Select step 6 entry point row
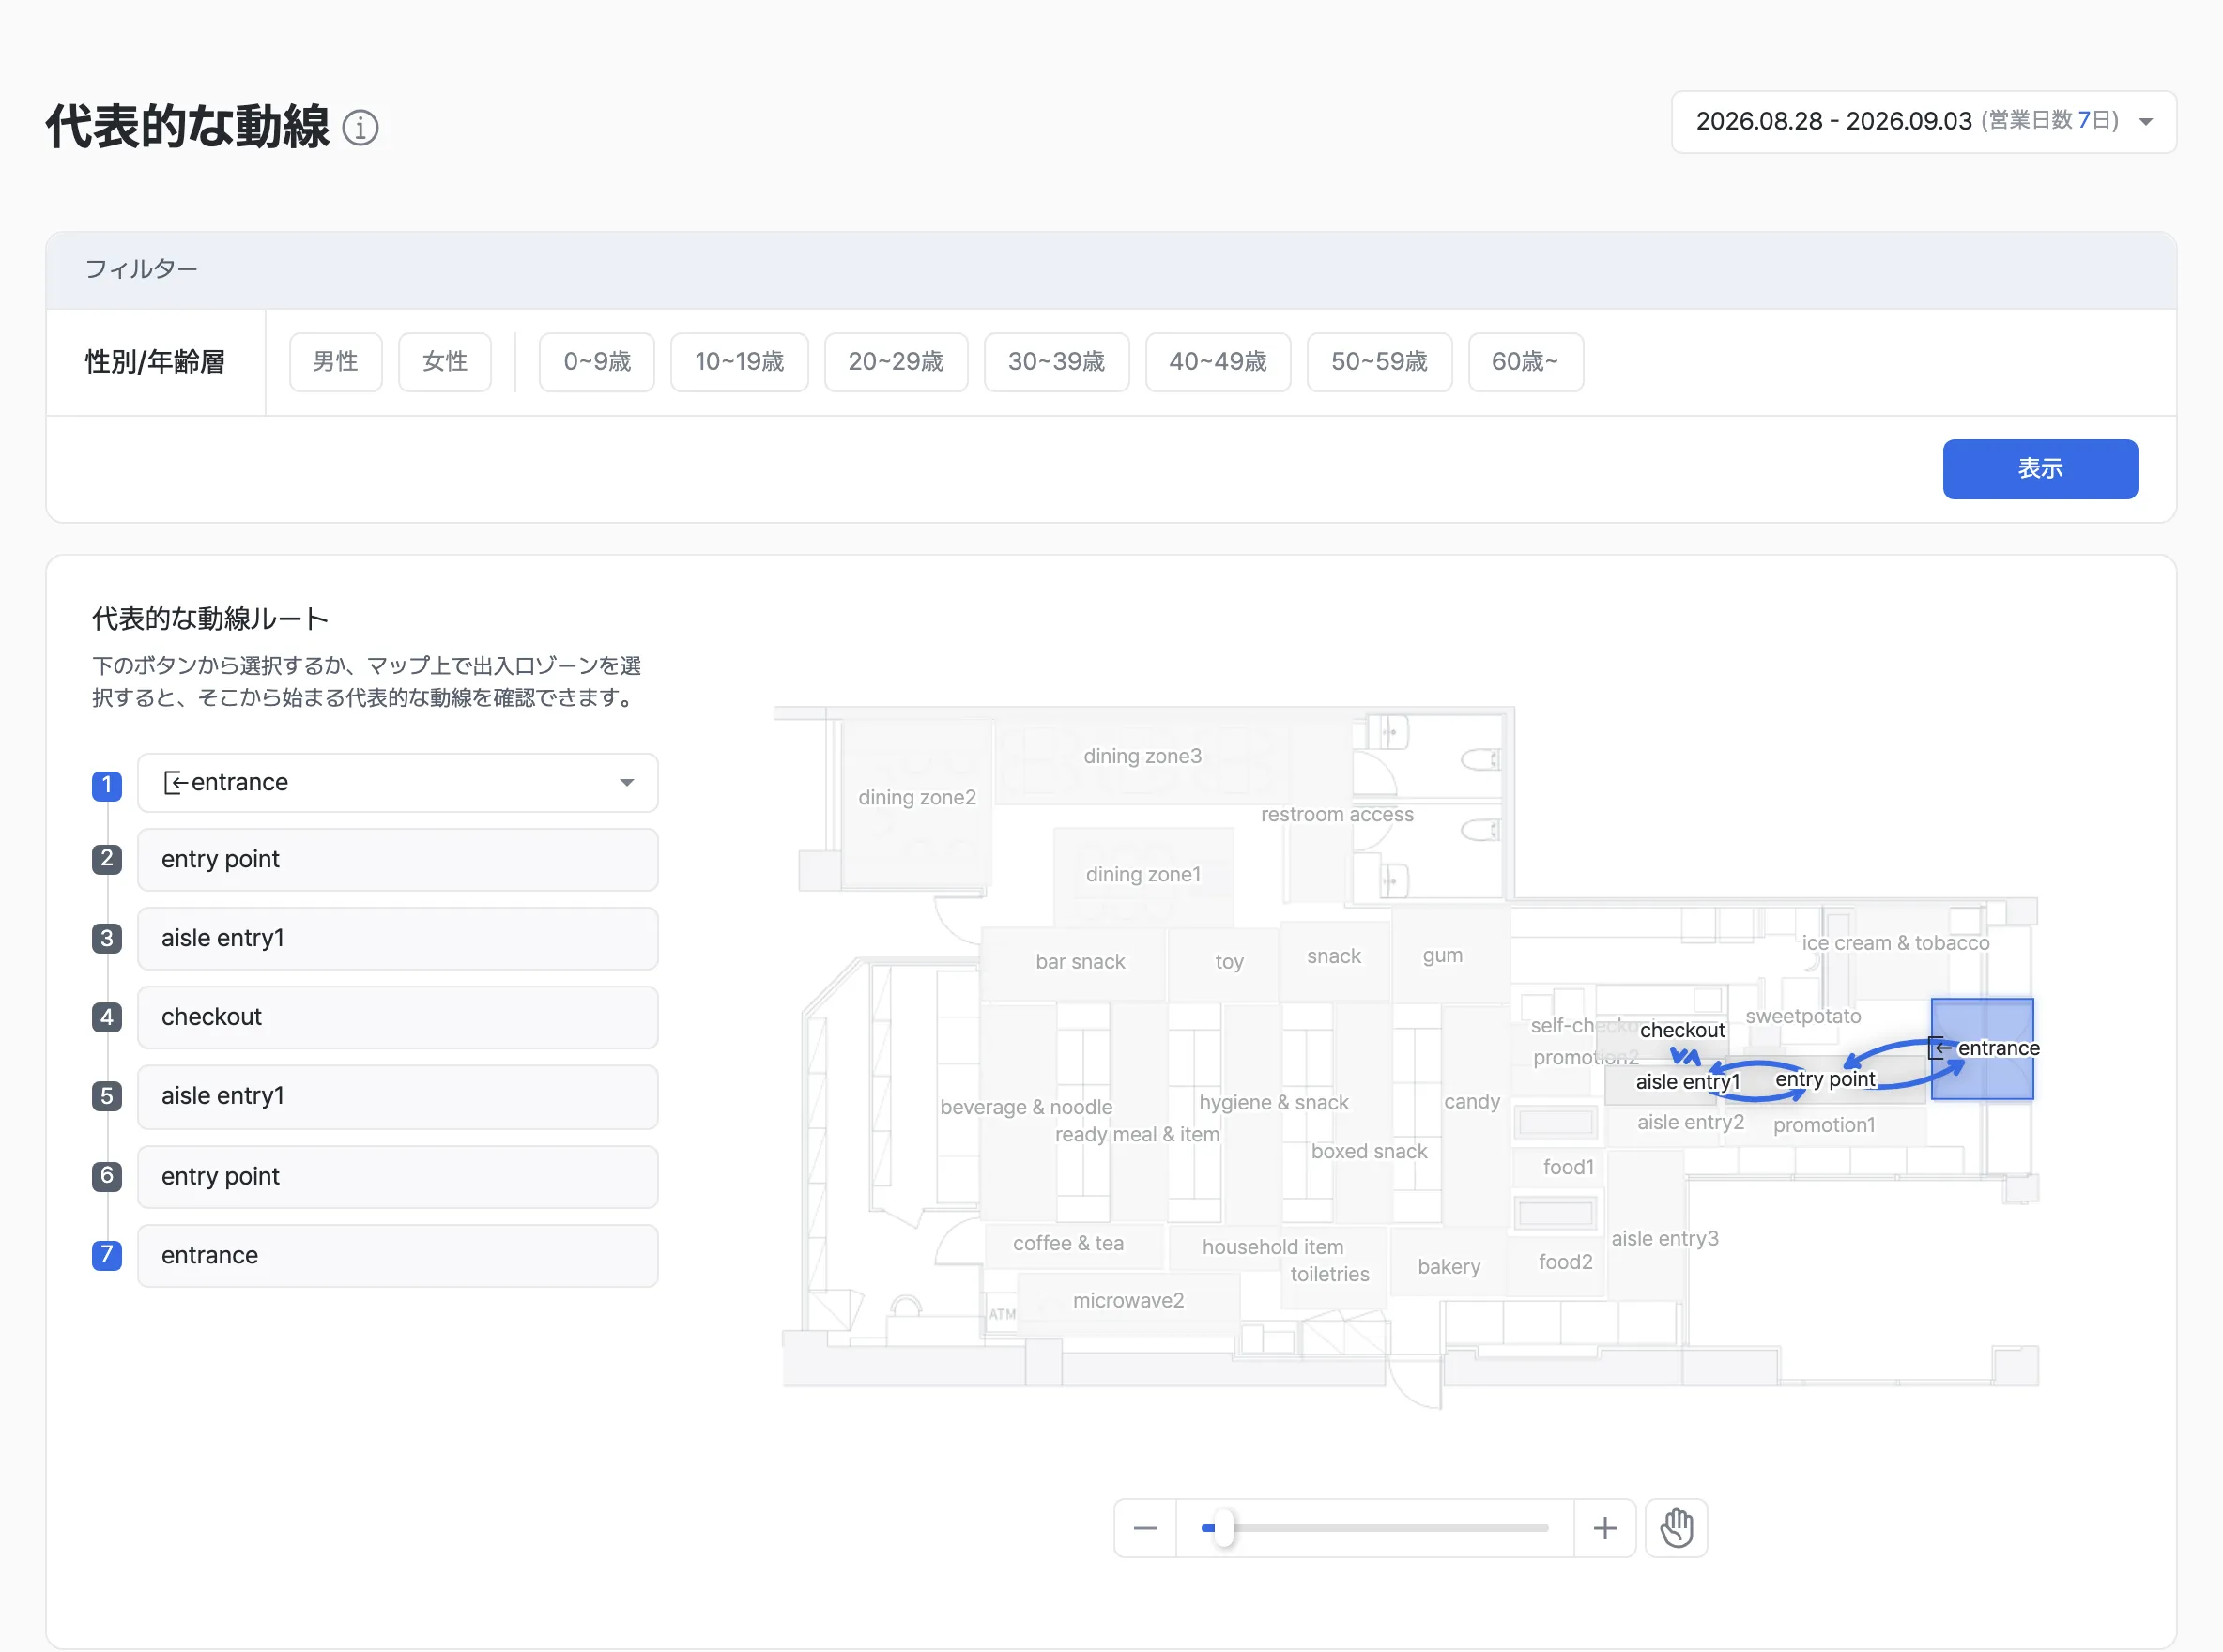 (x=397, y=1176)
